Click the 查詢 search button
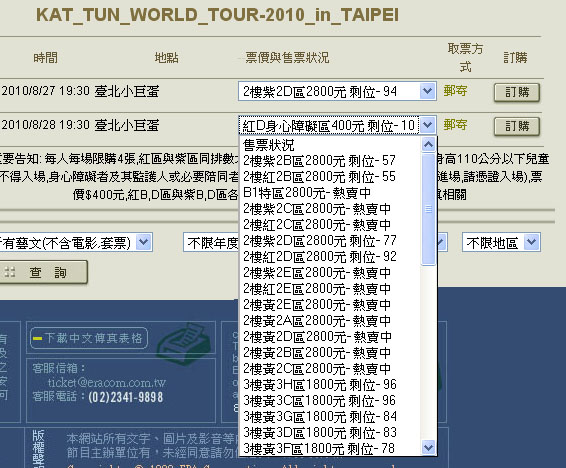This screenshot has height=468, width=566. click(43, 272)
